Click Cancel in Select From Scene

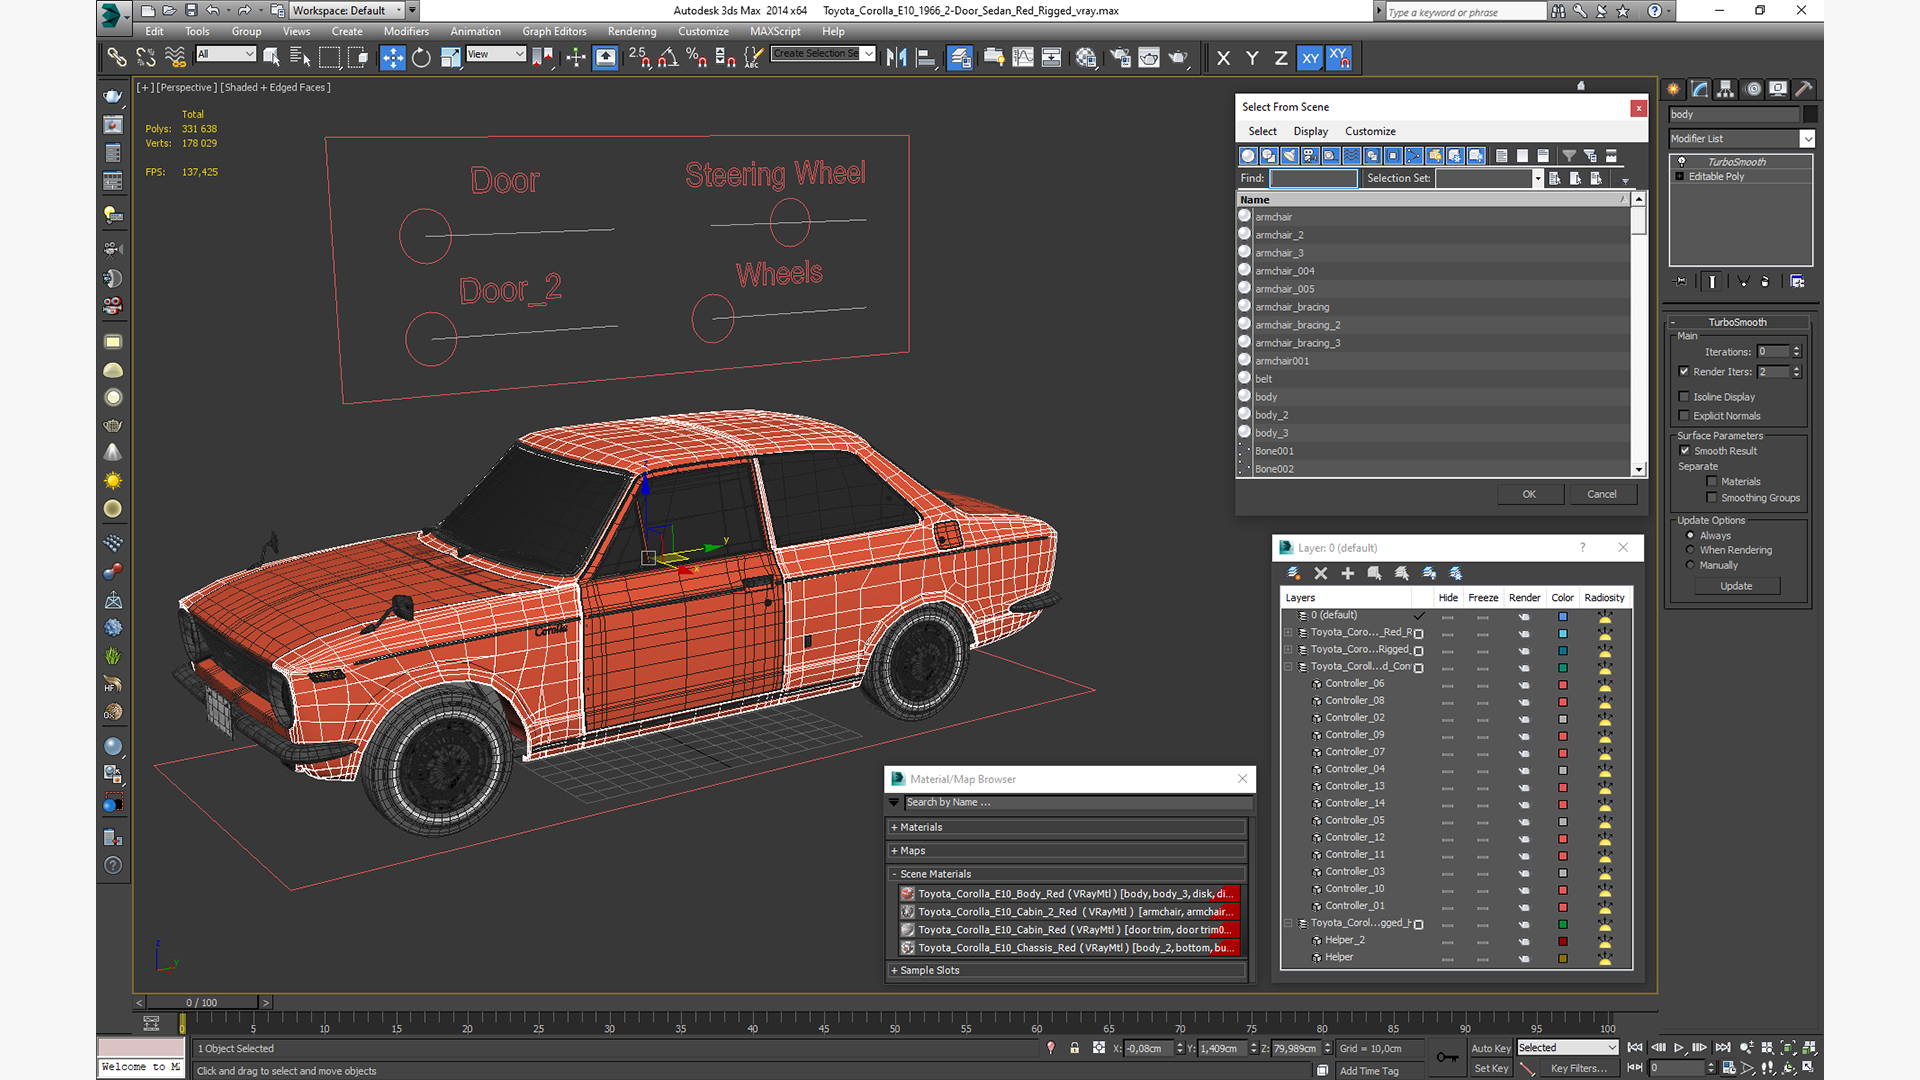click(1602, 494)
